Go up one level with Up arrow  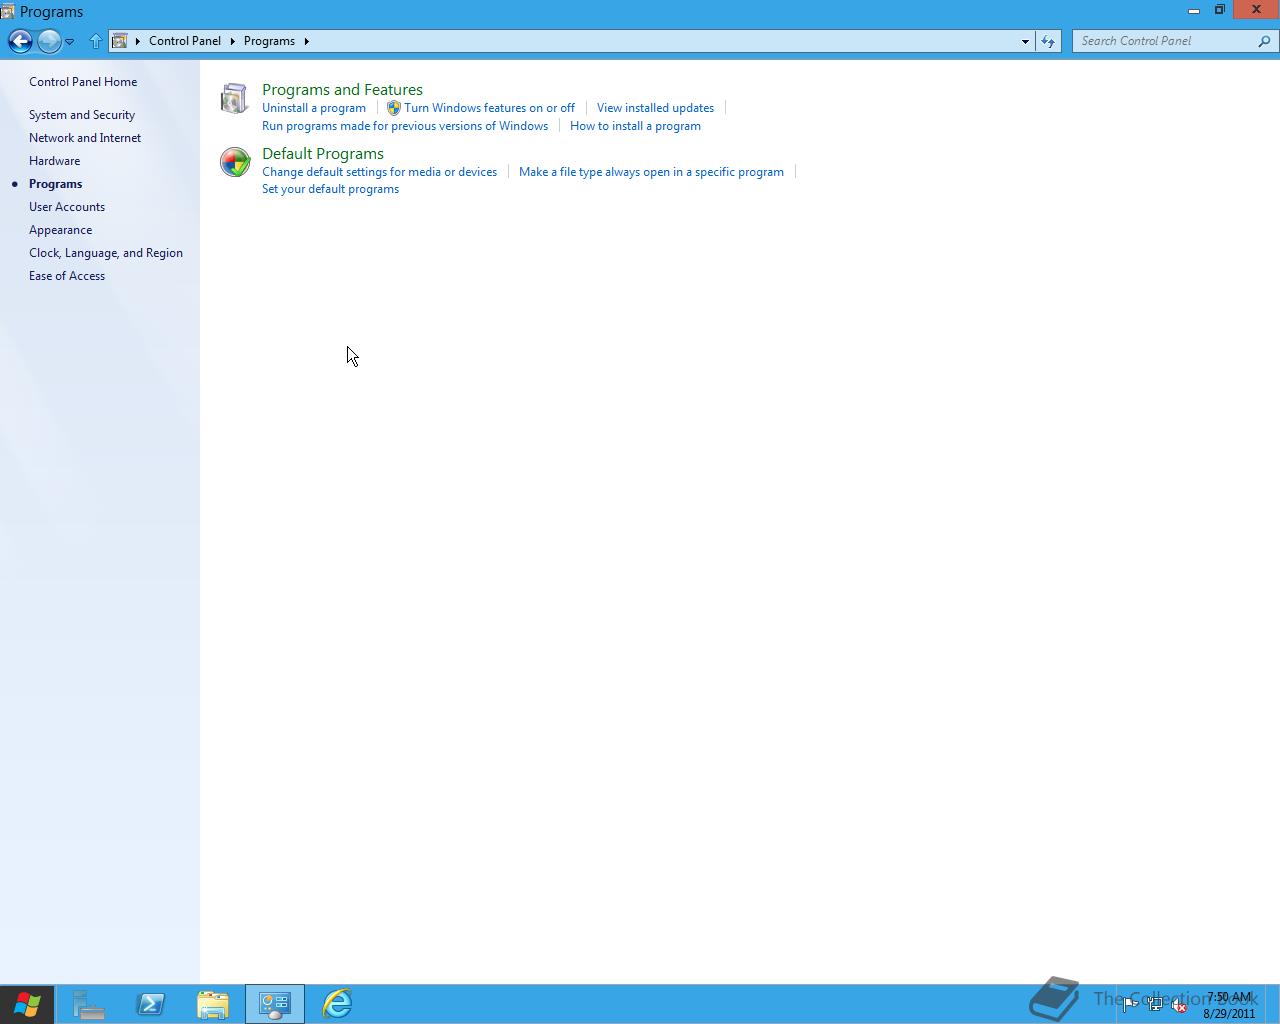coord(96,41)
